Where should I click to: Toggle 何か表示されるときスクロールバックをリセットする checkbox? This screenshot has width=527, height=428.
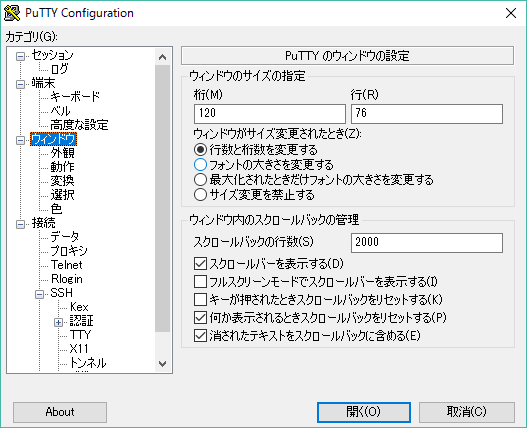[320, 317]
